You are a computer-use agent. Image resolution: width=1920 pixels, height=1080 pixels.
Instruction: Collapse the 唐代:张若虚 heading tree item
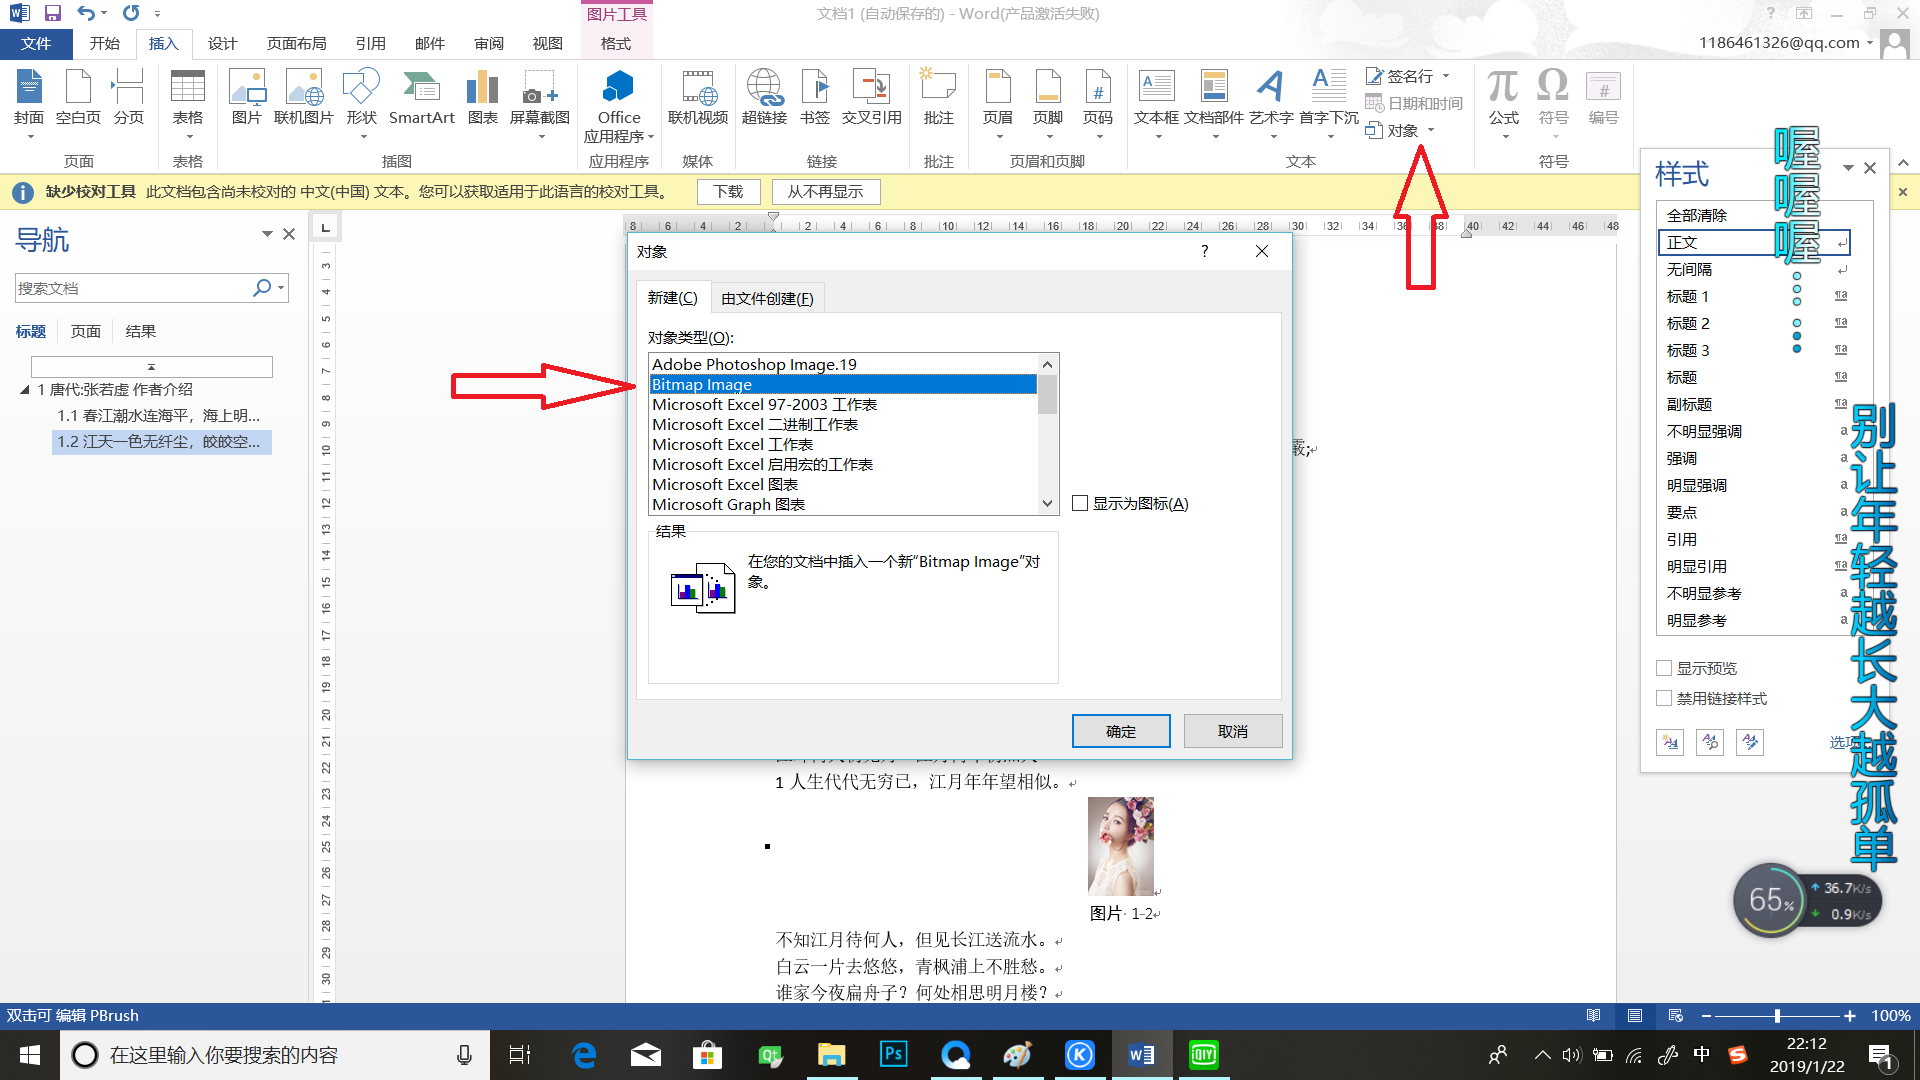[x=25, y=390]
